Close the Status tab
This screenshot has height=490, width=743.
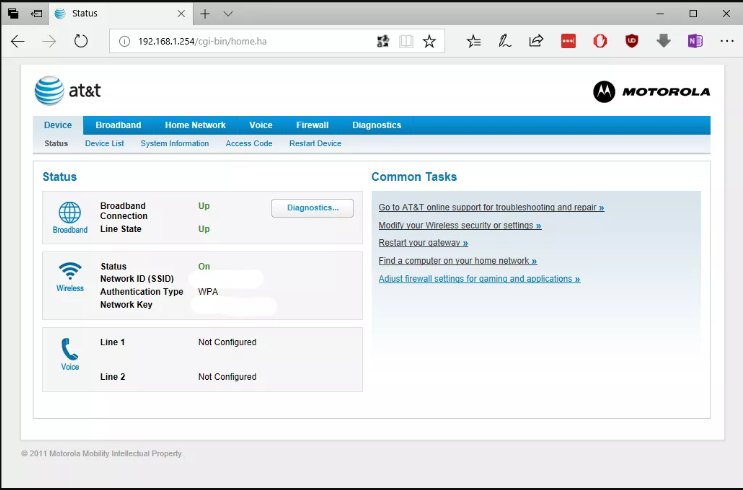coord(181,14)
